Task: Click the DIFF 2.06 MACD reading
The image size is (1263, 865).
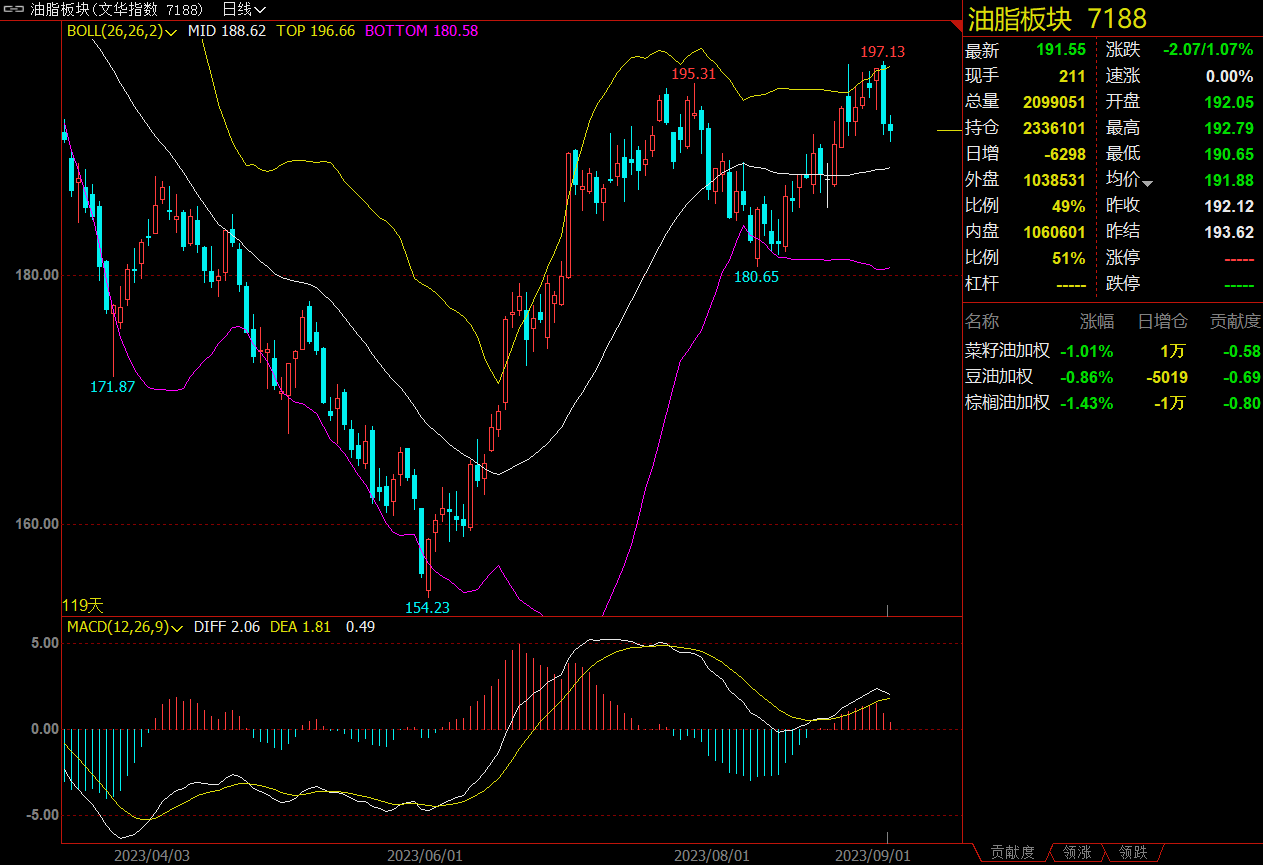Action: [x=227, y=627]
